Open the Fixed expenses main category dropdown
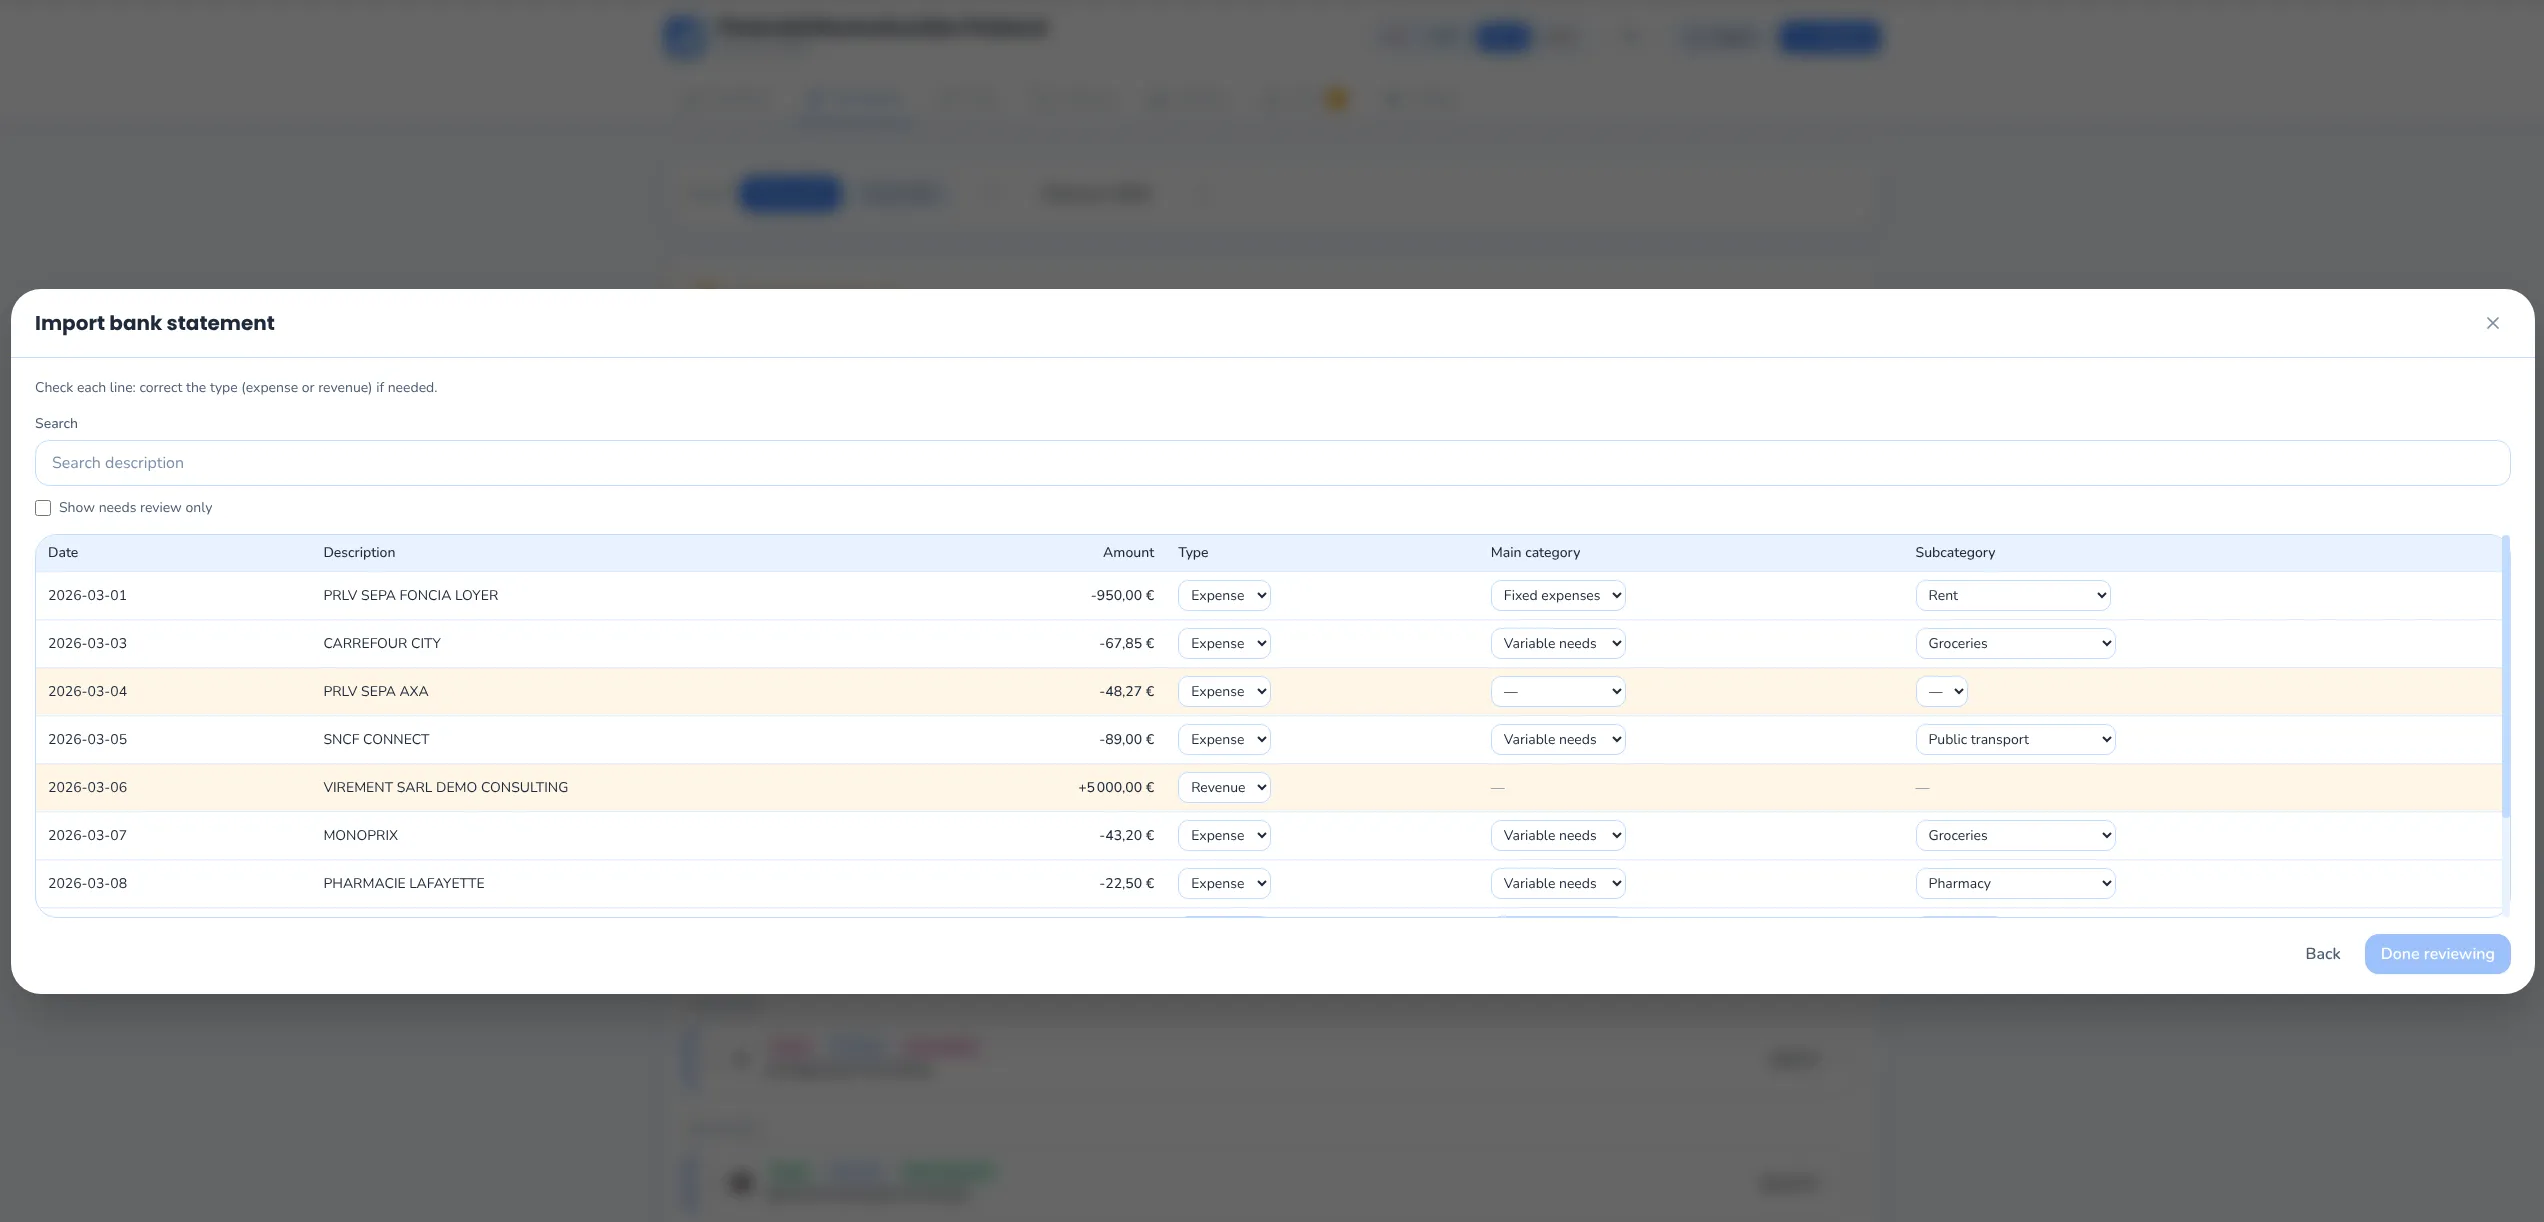The height and width of the screenshot is (1222, 2544). 1557,594
